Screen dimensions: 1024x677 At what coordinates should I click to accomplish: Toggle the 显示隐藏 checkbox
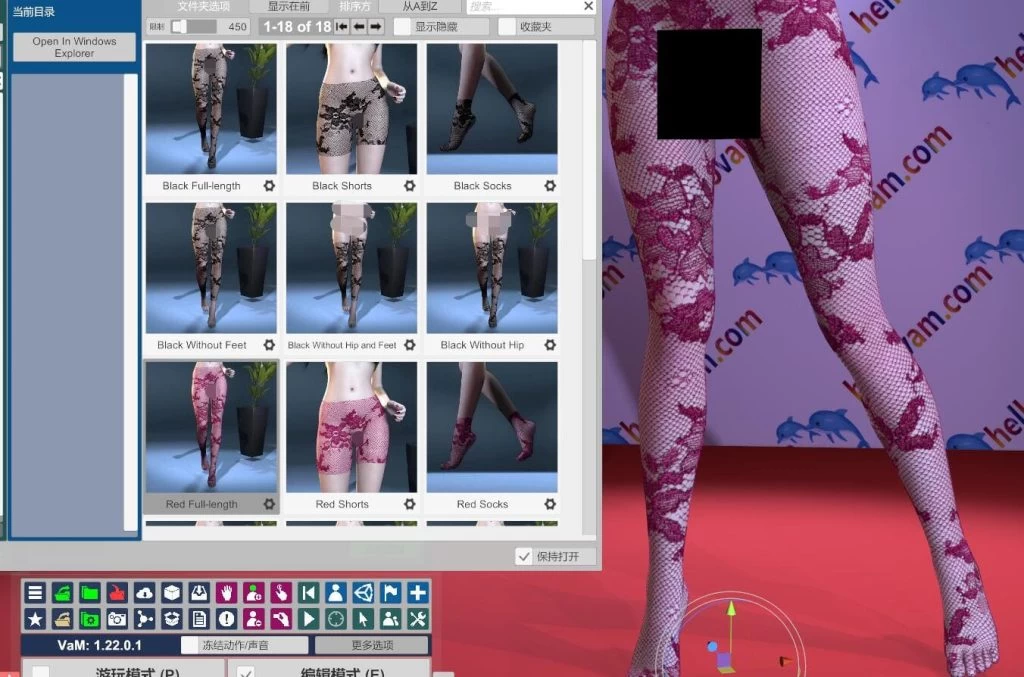(x=403, y=27)
